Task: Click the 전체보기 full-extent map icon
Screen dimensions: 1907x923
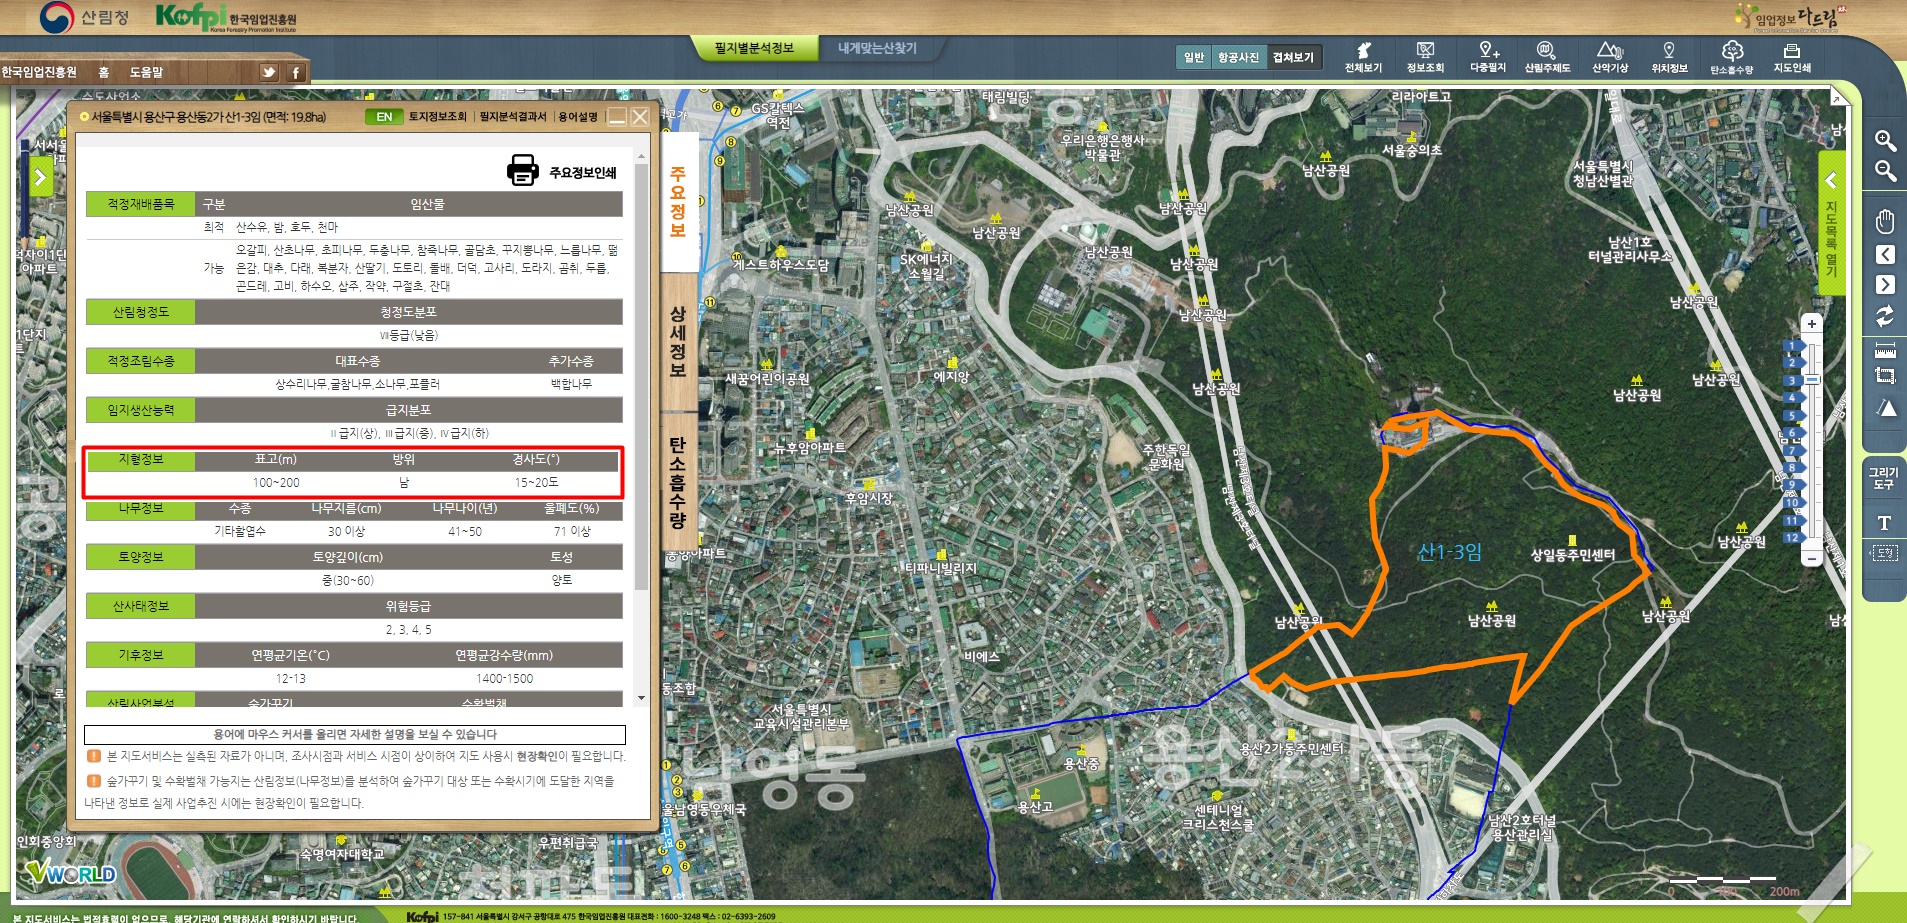Action: (x=1363, y=57)
